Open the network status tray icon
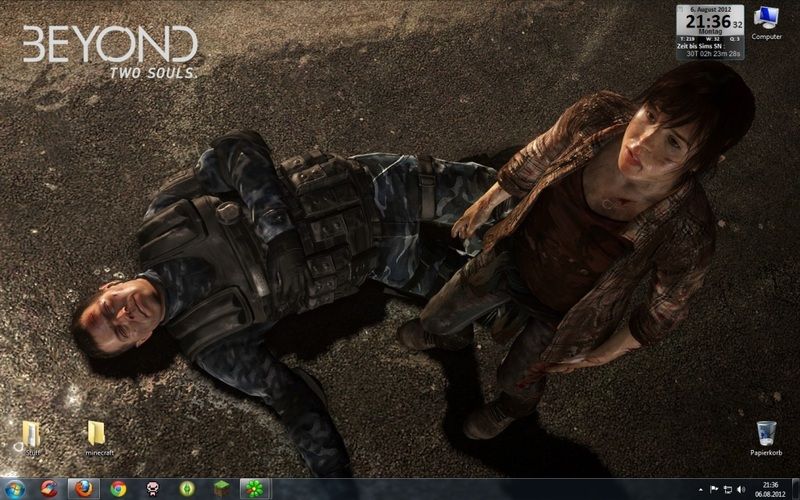 (x=728, y=490)
